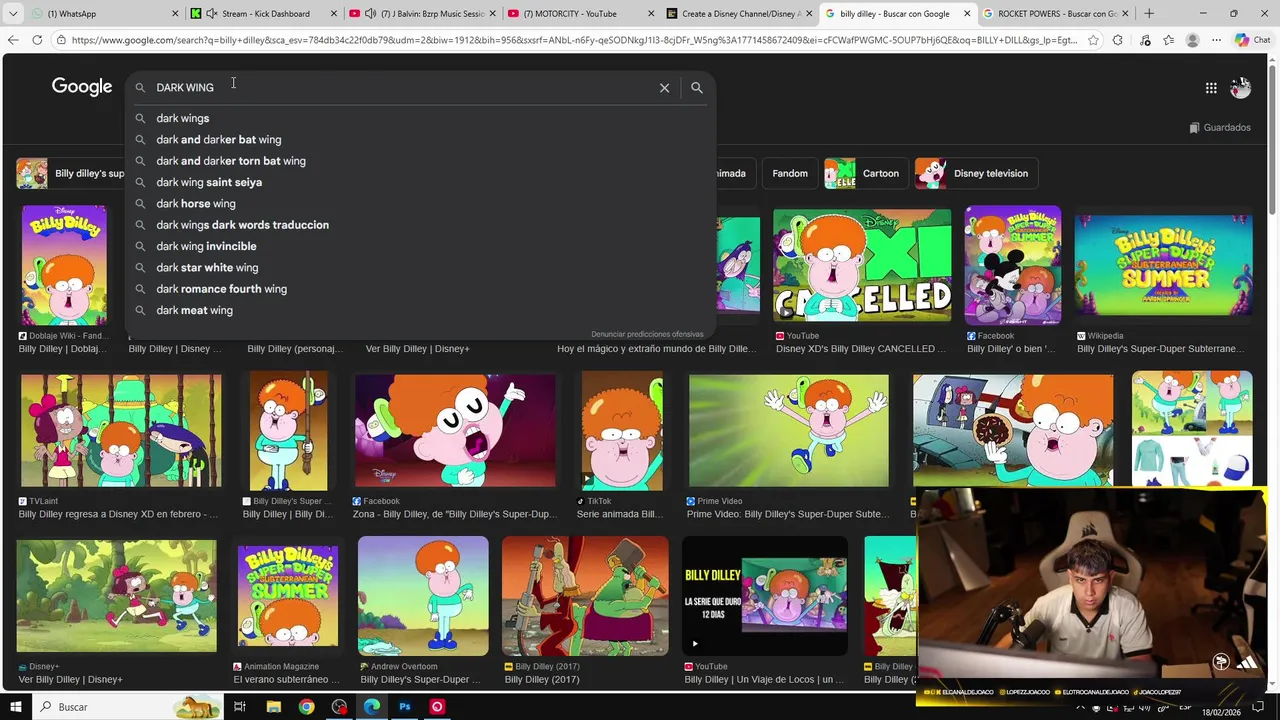Click the browser address bar URL
The width and height of the screenshot is (1280, 720).
[x=574, y=40]
